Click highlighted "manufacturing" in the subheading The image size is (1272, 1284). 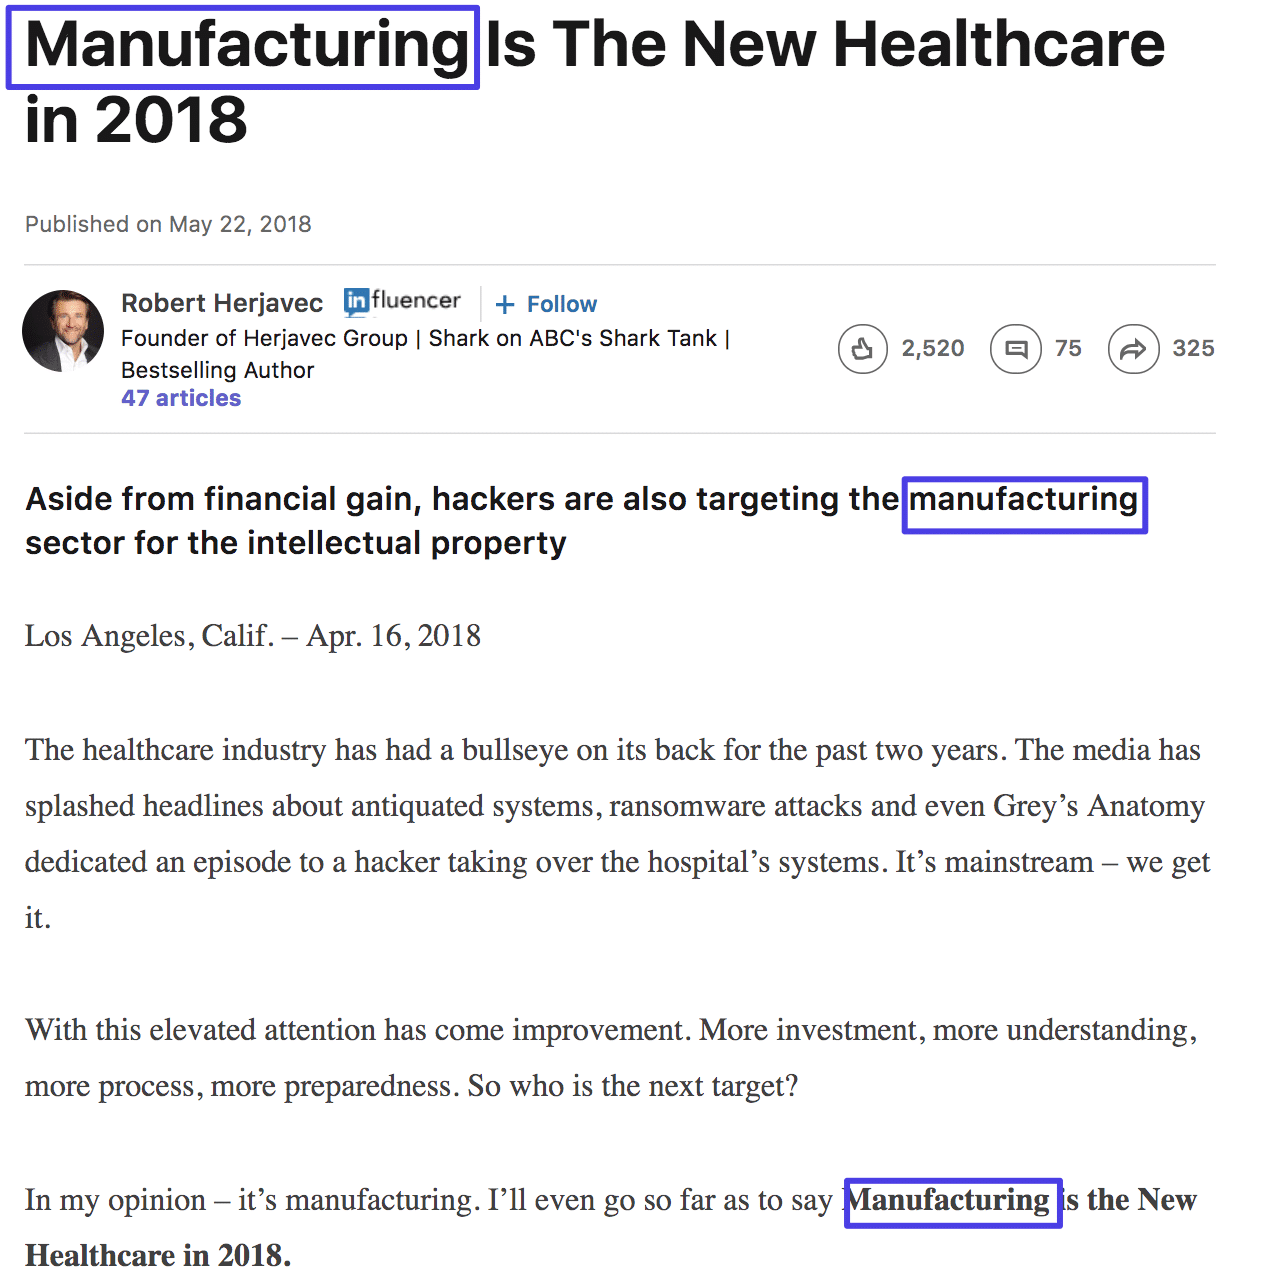click(x=1023, y=499)
